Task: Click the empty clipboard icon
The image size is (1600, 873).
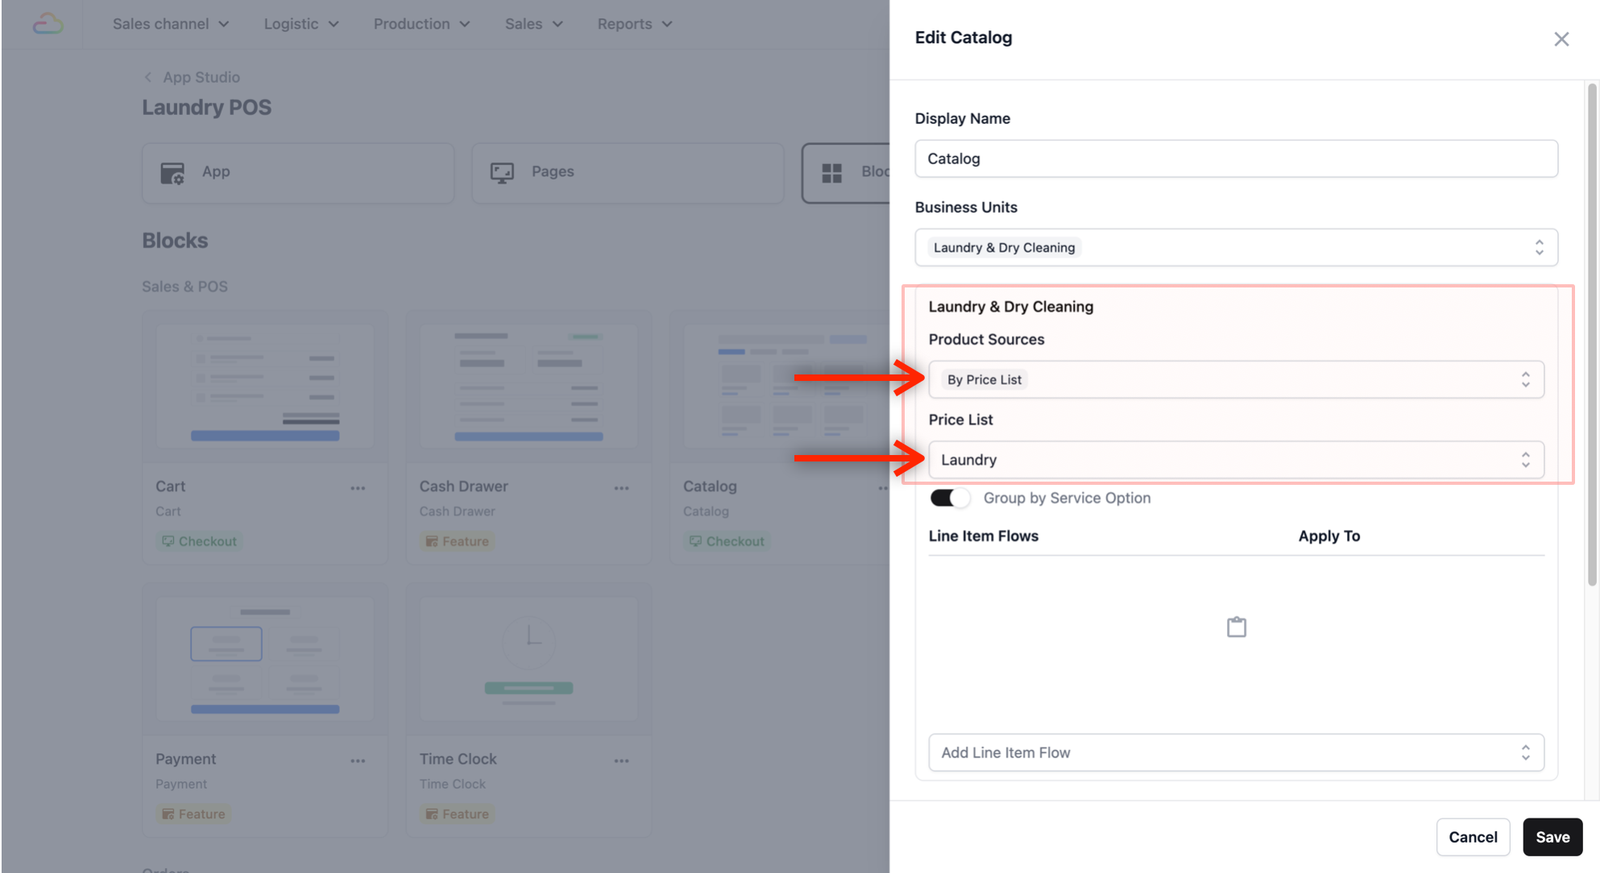Action: (1237, 627)
